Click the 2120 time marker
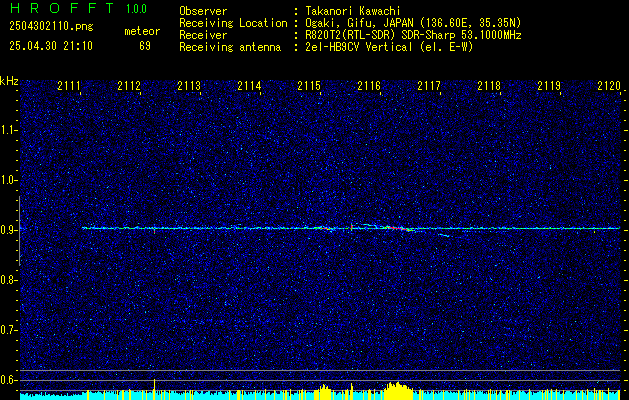 [x=609, y=85]
